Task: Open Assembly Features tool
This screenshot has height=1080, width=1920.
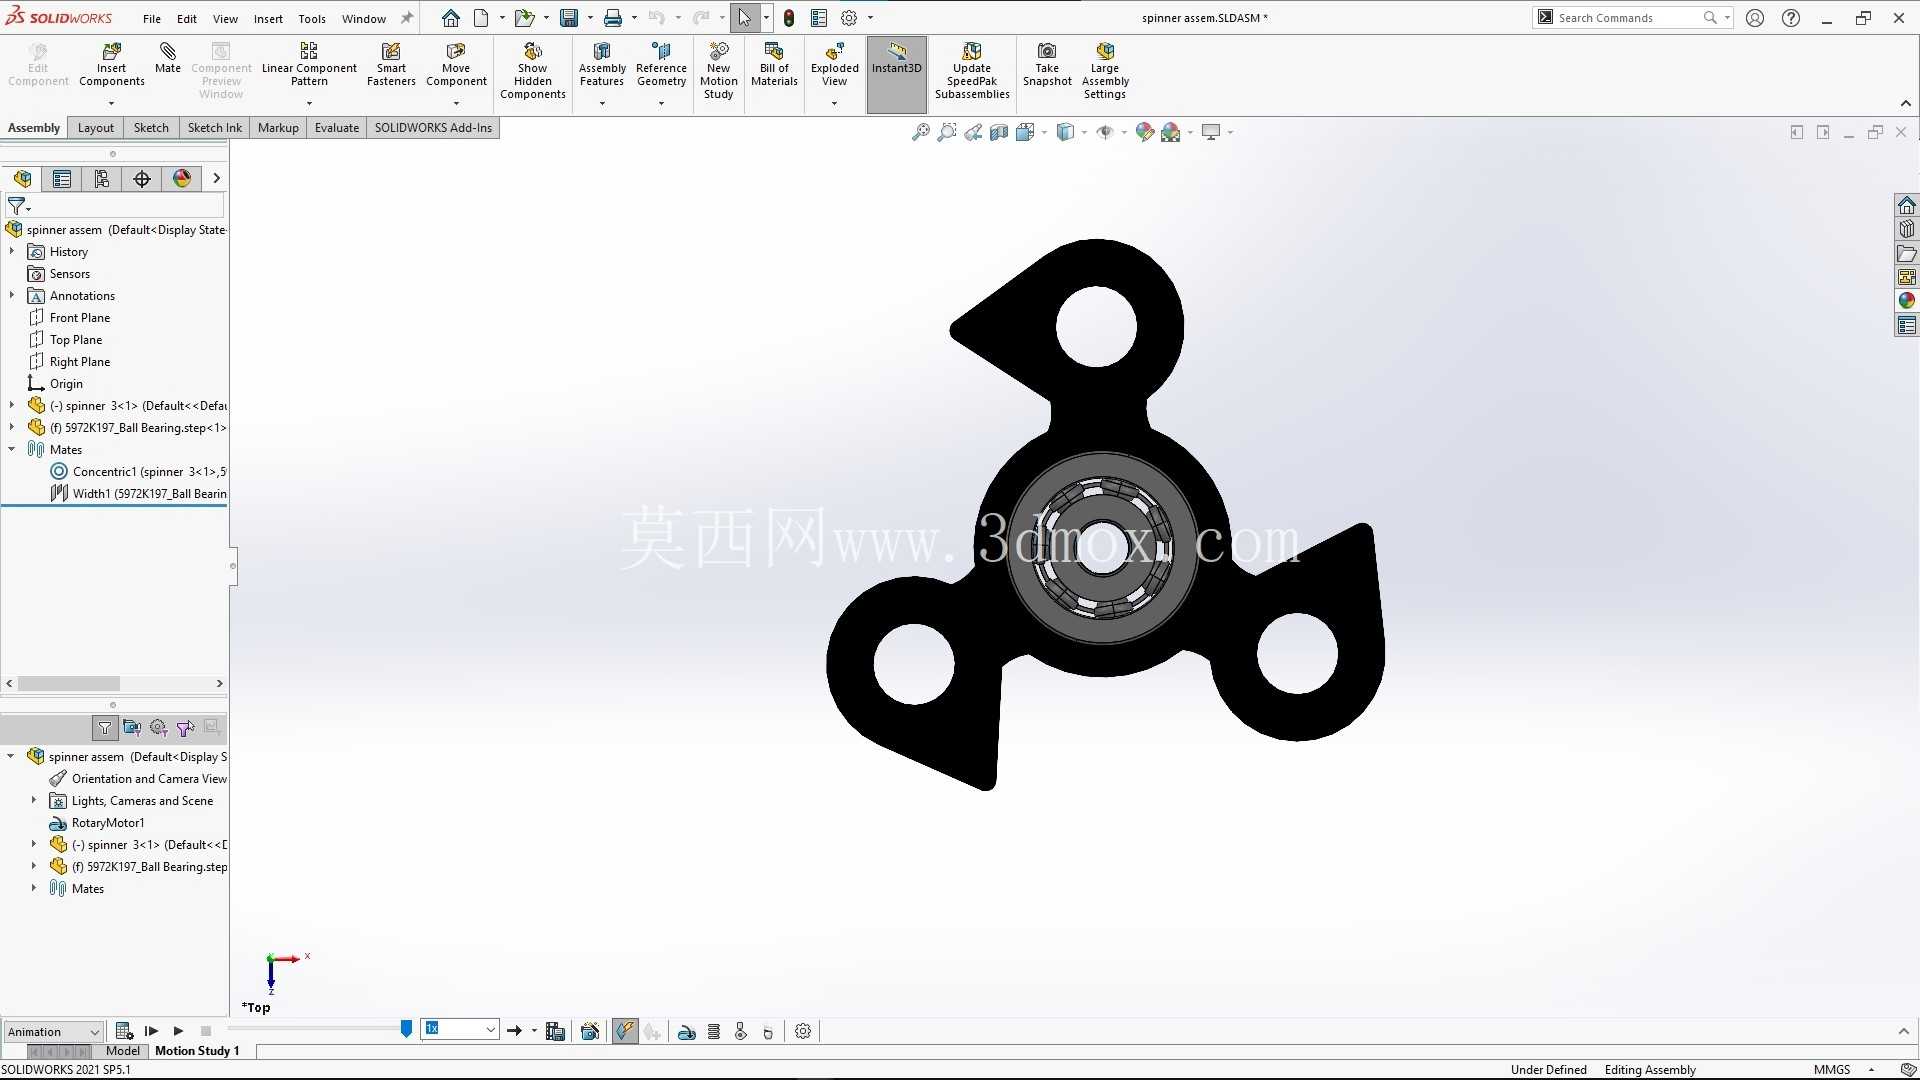Action: pyautogui.click(x=602, y=65)
